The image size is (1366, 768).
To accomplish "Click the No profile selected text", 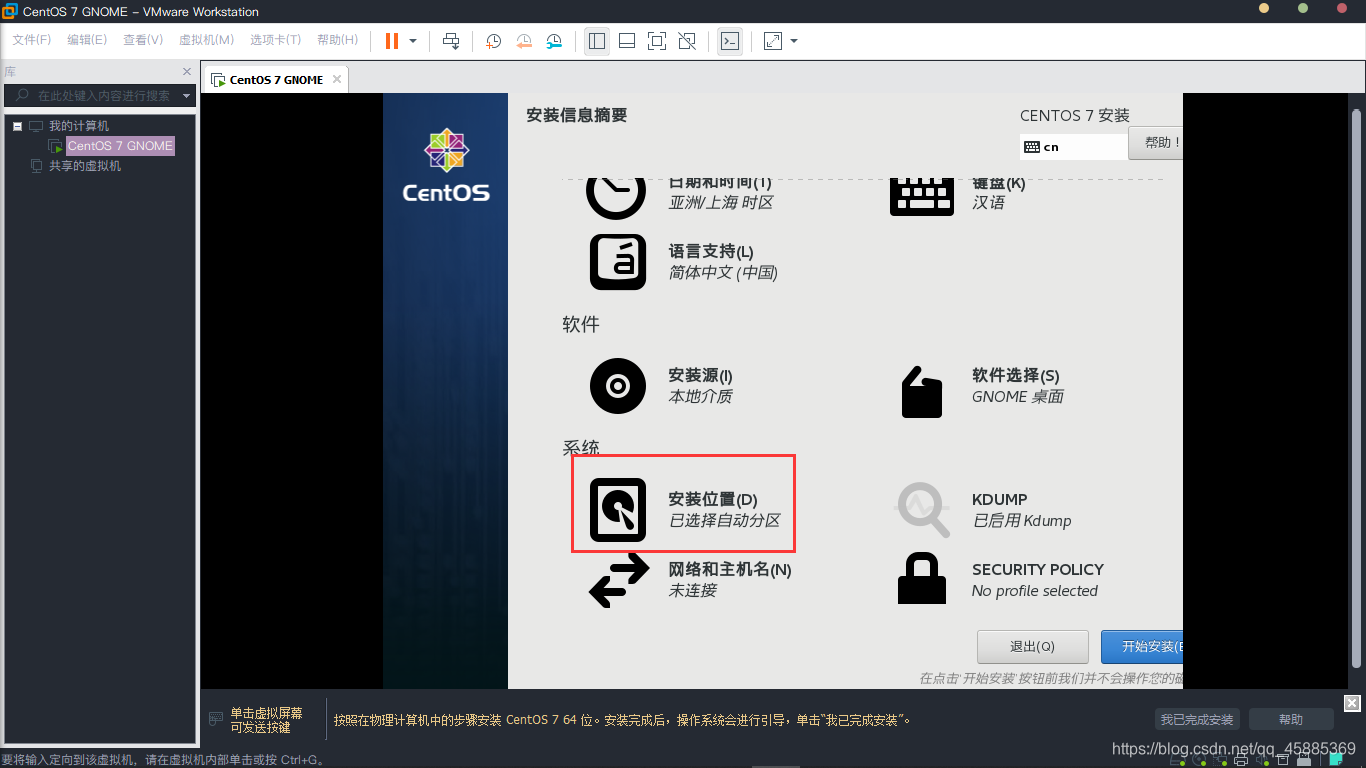I will click(x=1035, y=591).
